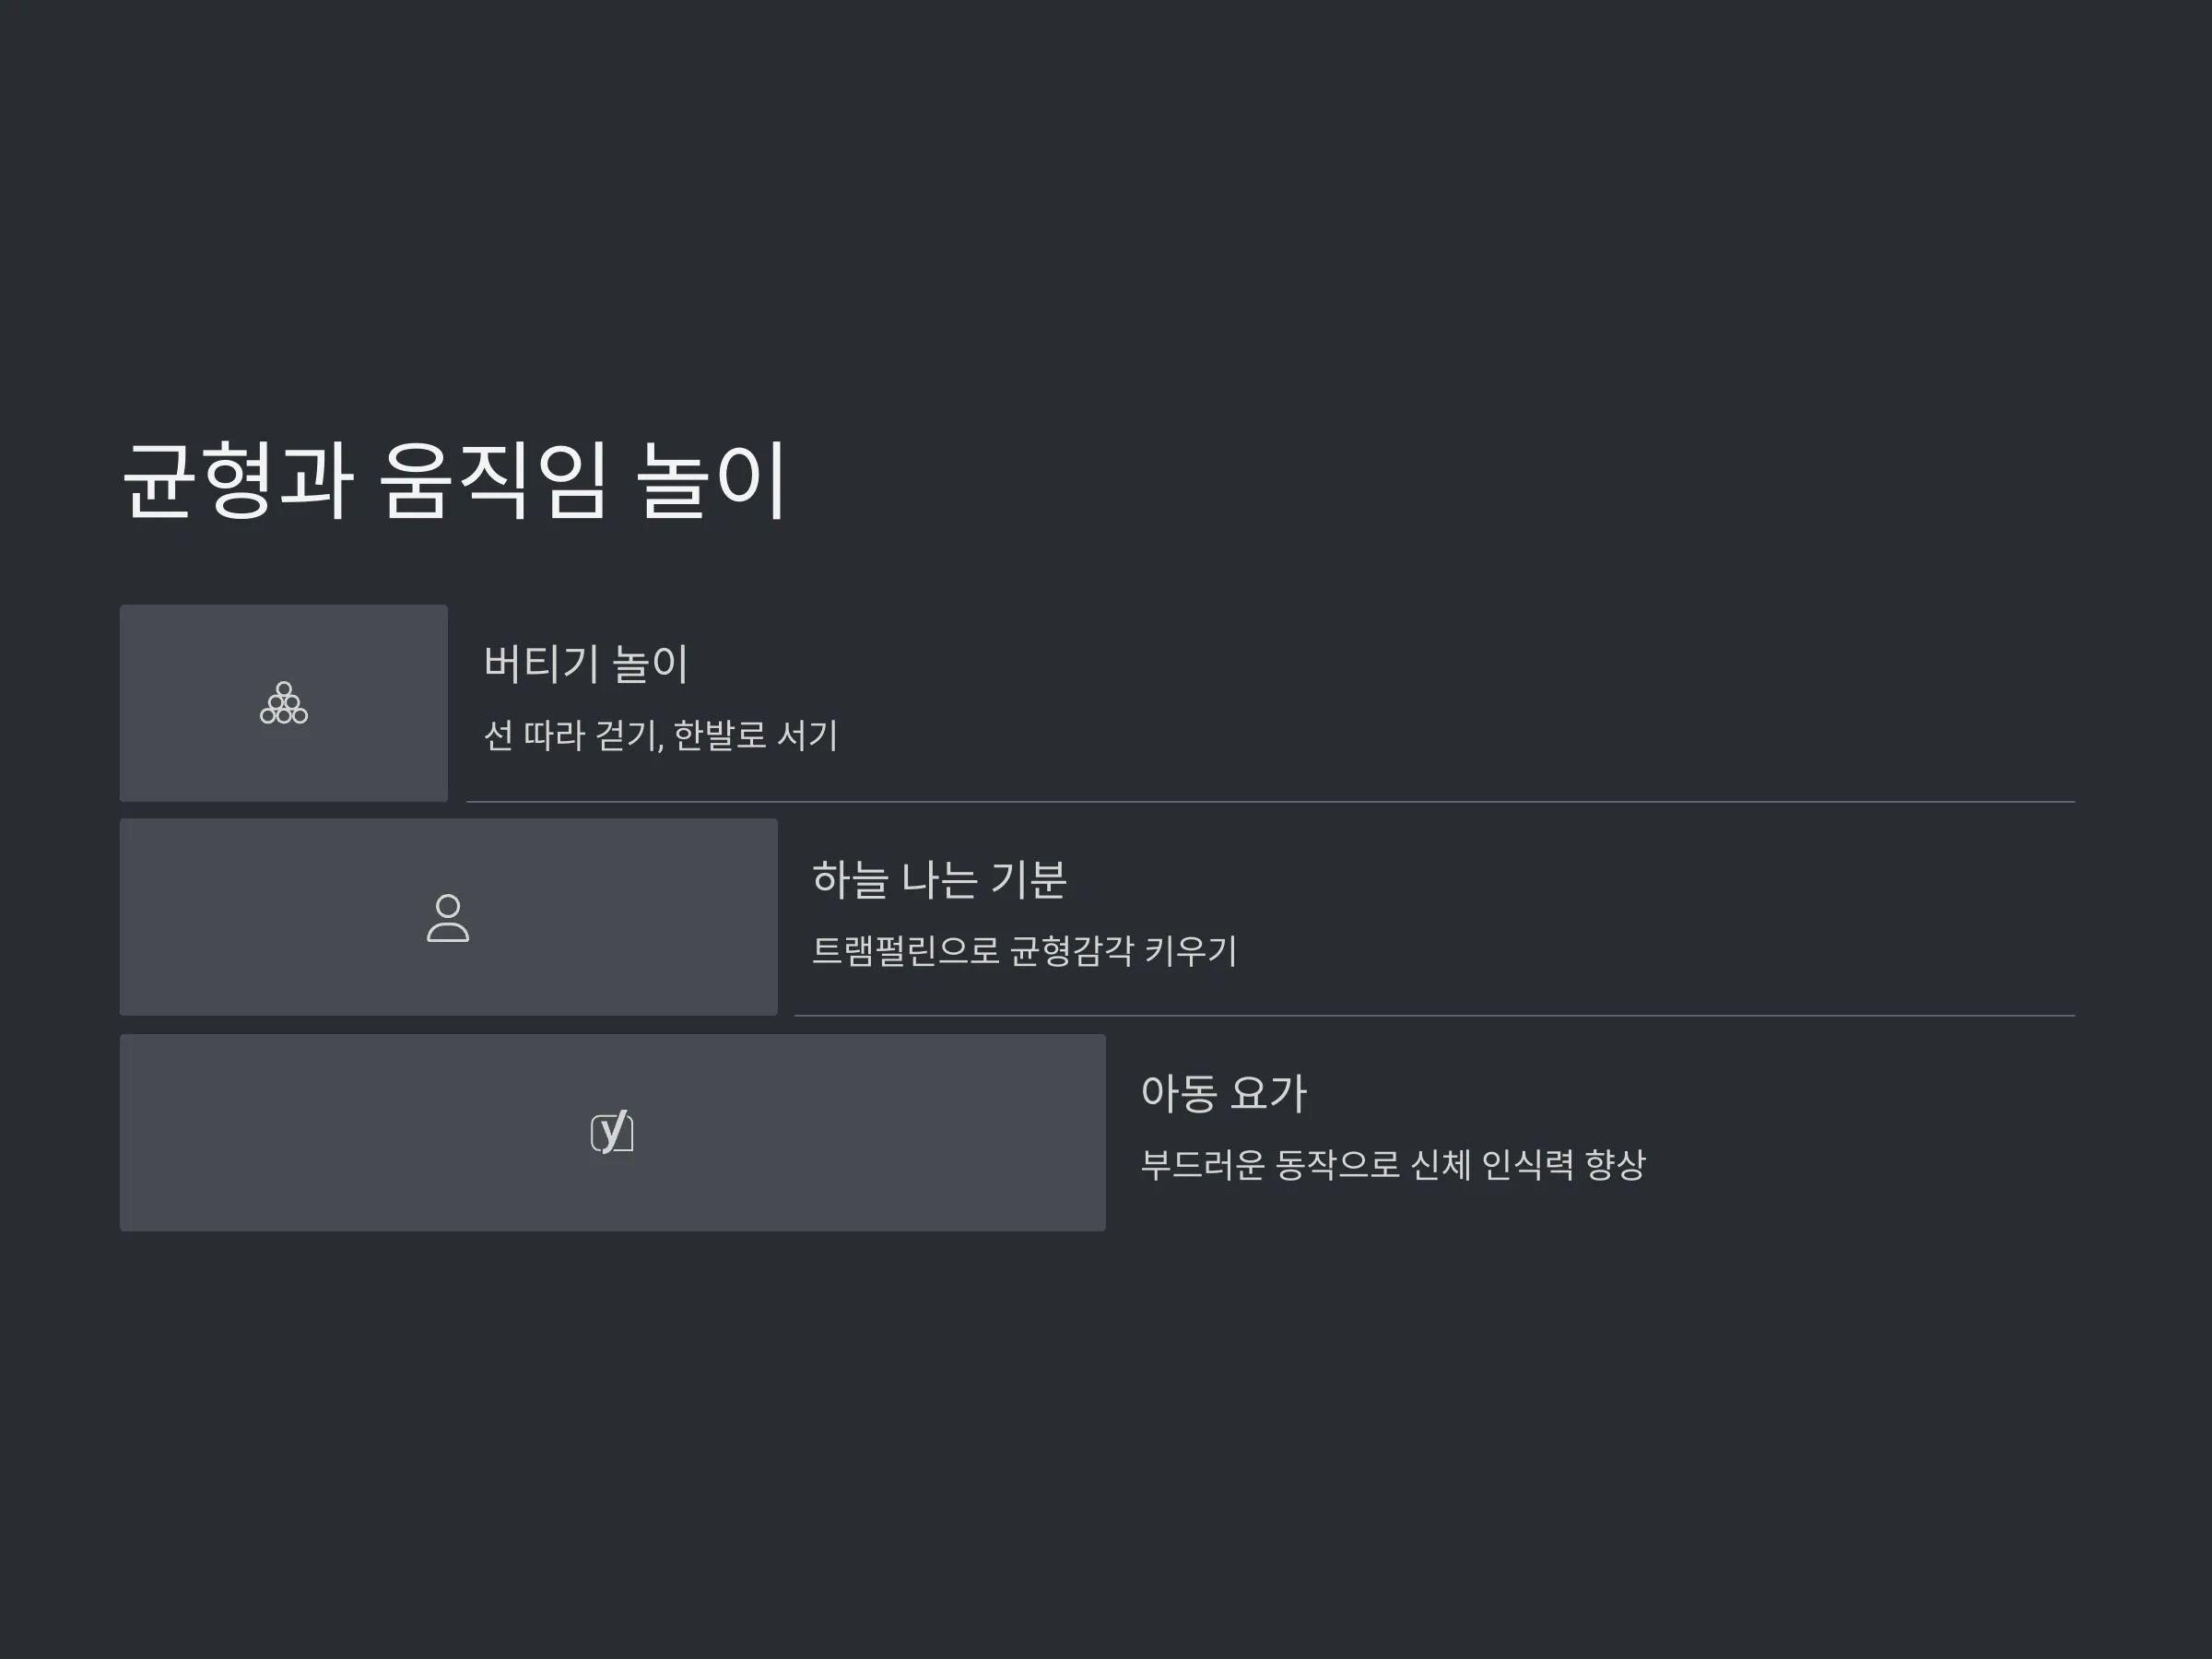2212x1659 pixels.
Task: Click the word 트램펄린으로 in the second description
Action: 906,950
